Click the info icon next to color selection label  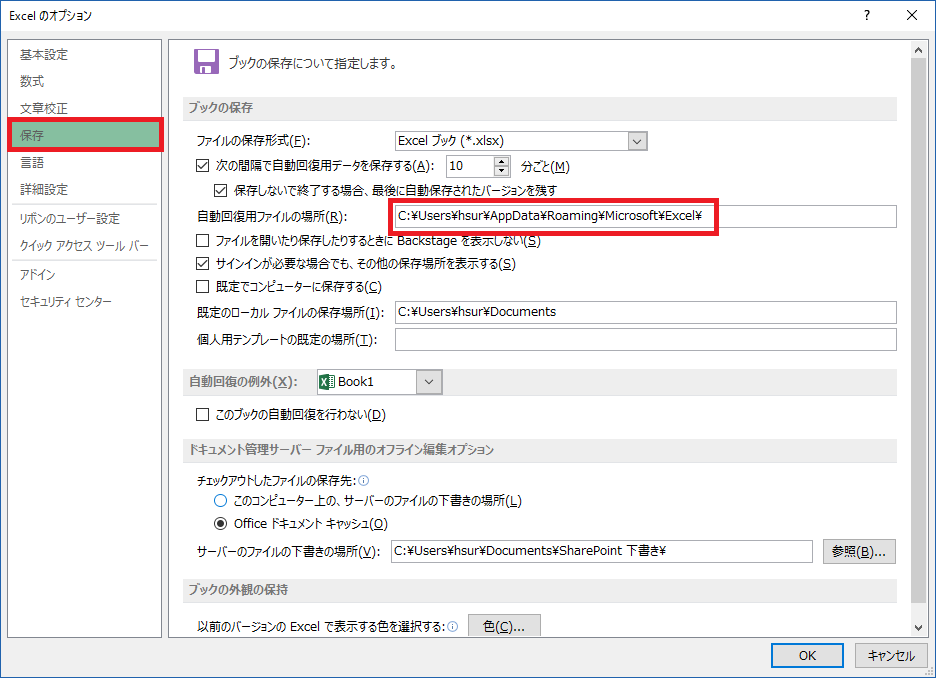[x=453, y=627]
